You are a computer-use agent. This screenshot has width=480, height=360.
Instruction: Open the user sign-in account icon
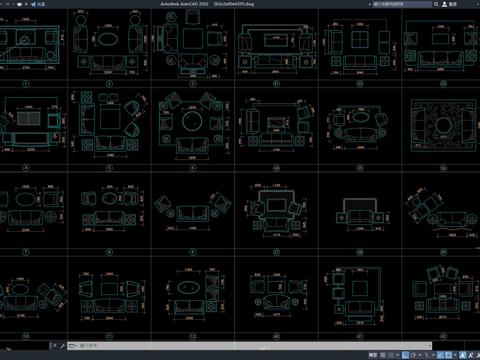click(444, 4)
